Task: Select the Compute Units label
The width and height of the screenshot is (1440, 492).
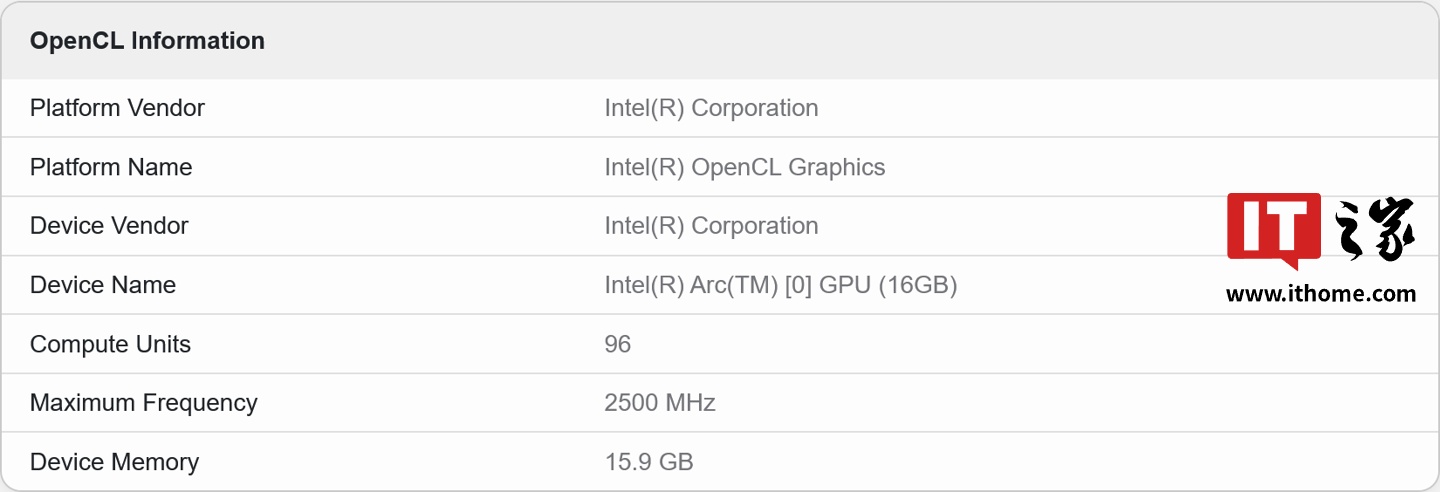Action: [x=110, y=344]
